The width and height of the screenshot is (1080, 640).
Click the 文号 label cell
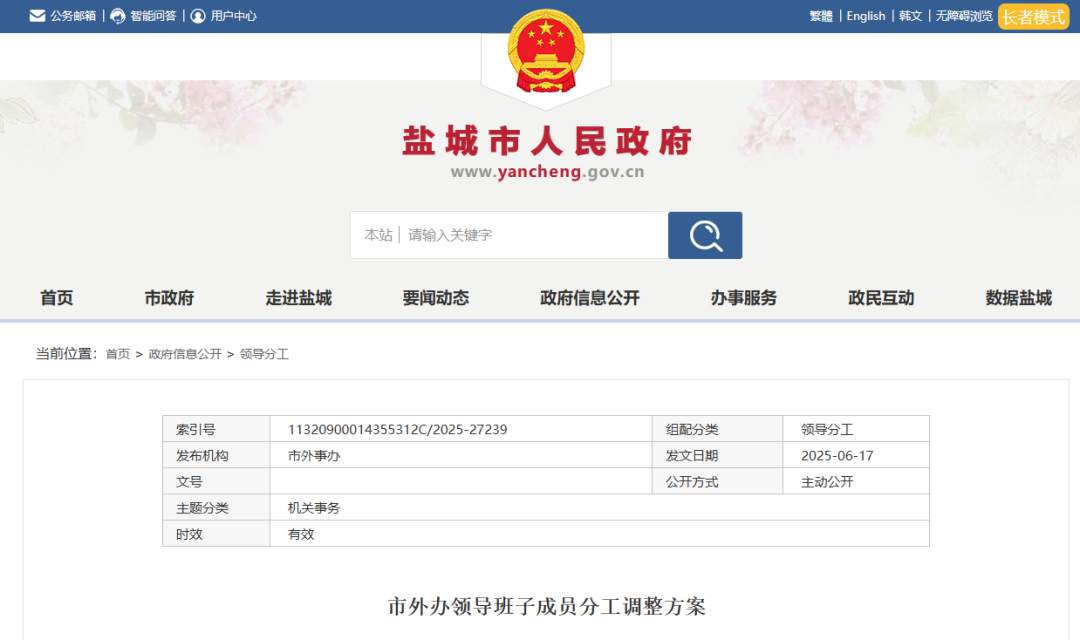[216, 482]
